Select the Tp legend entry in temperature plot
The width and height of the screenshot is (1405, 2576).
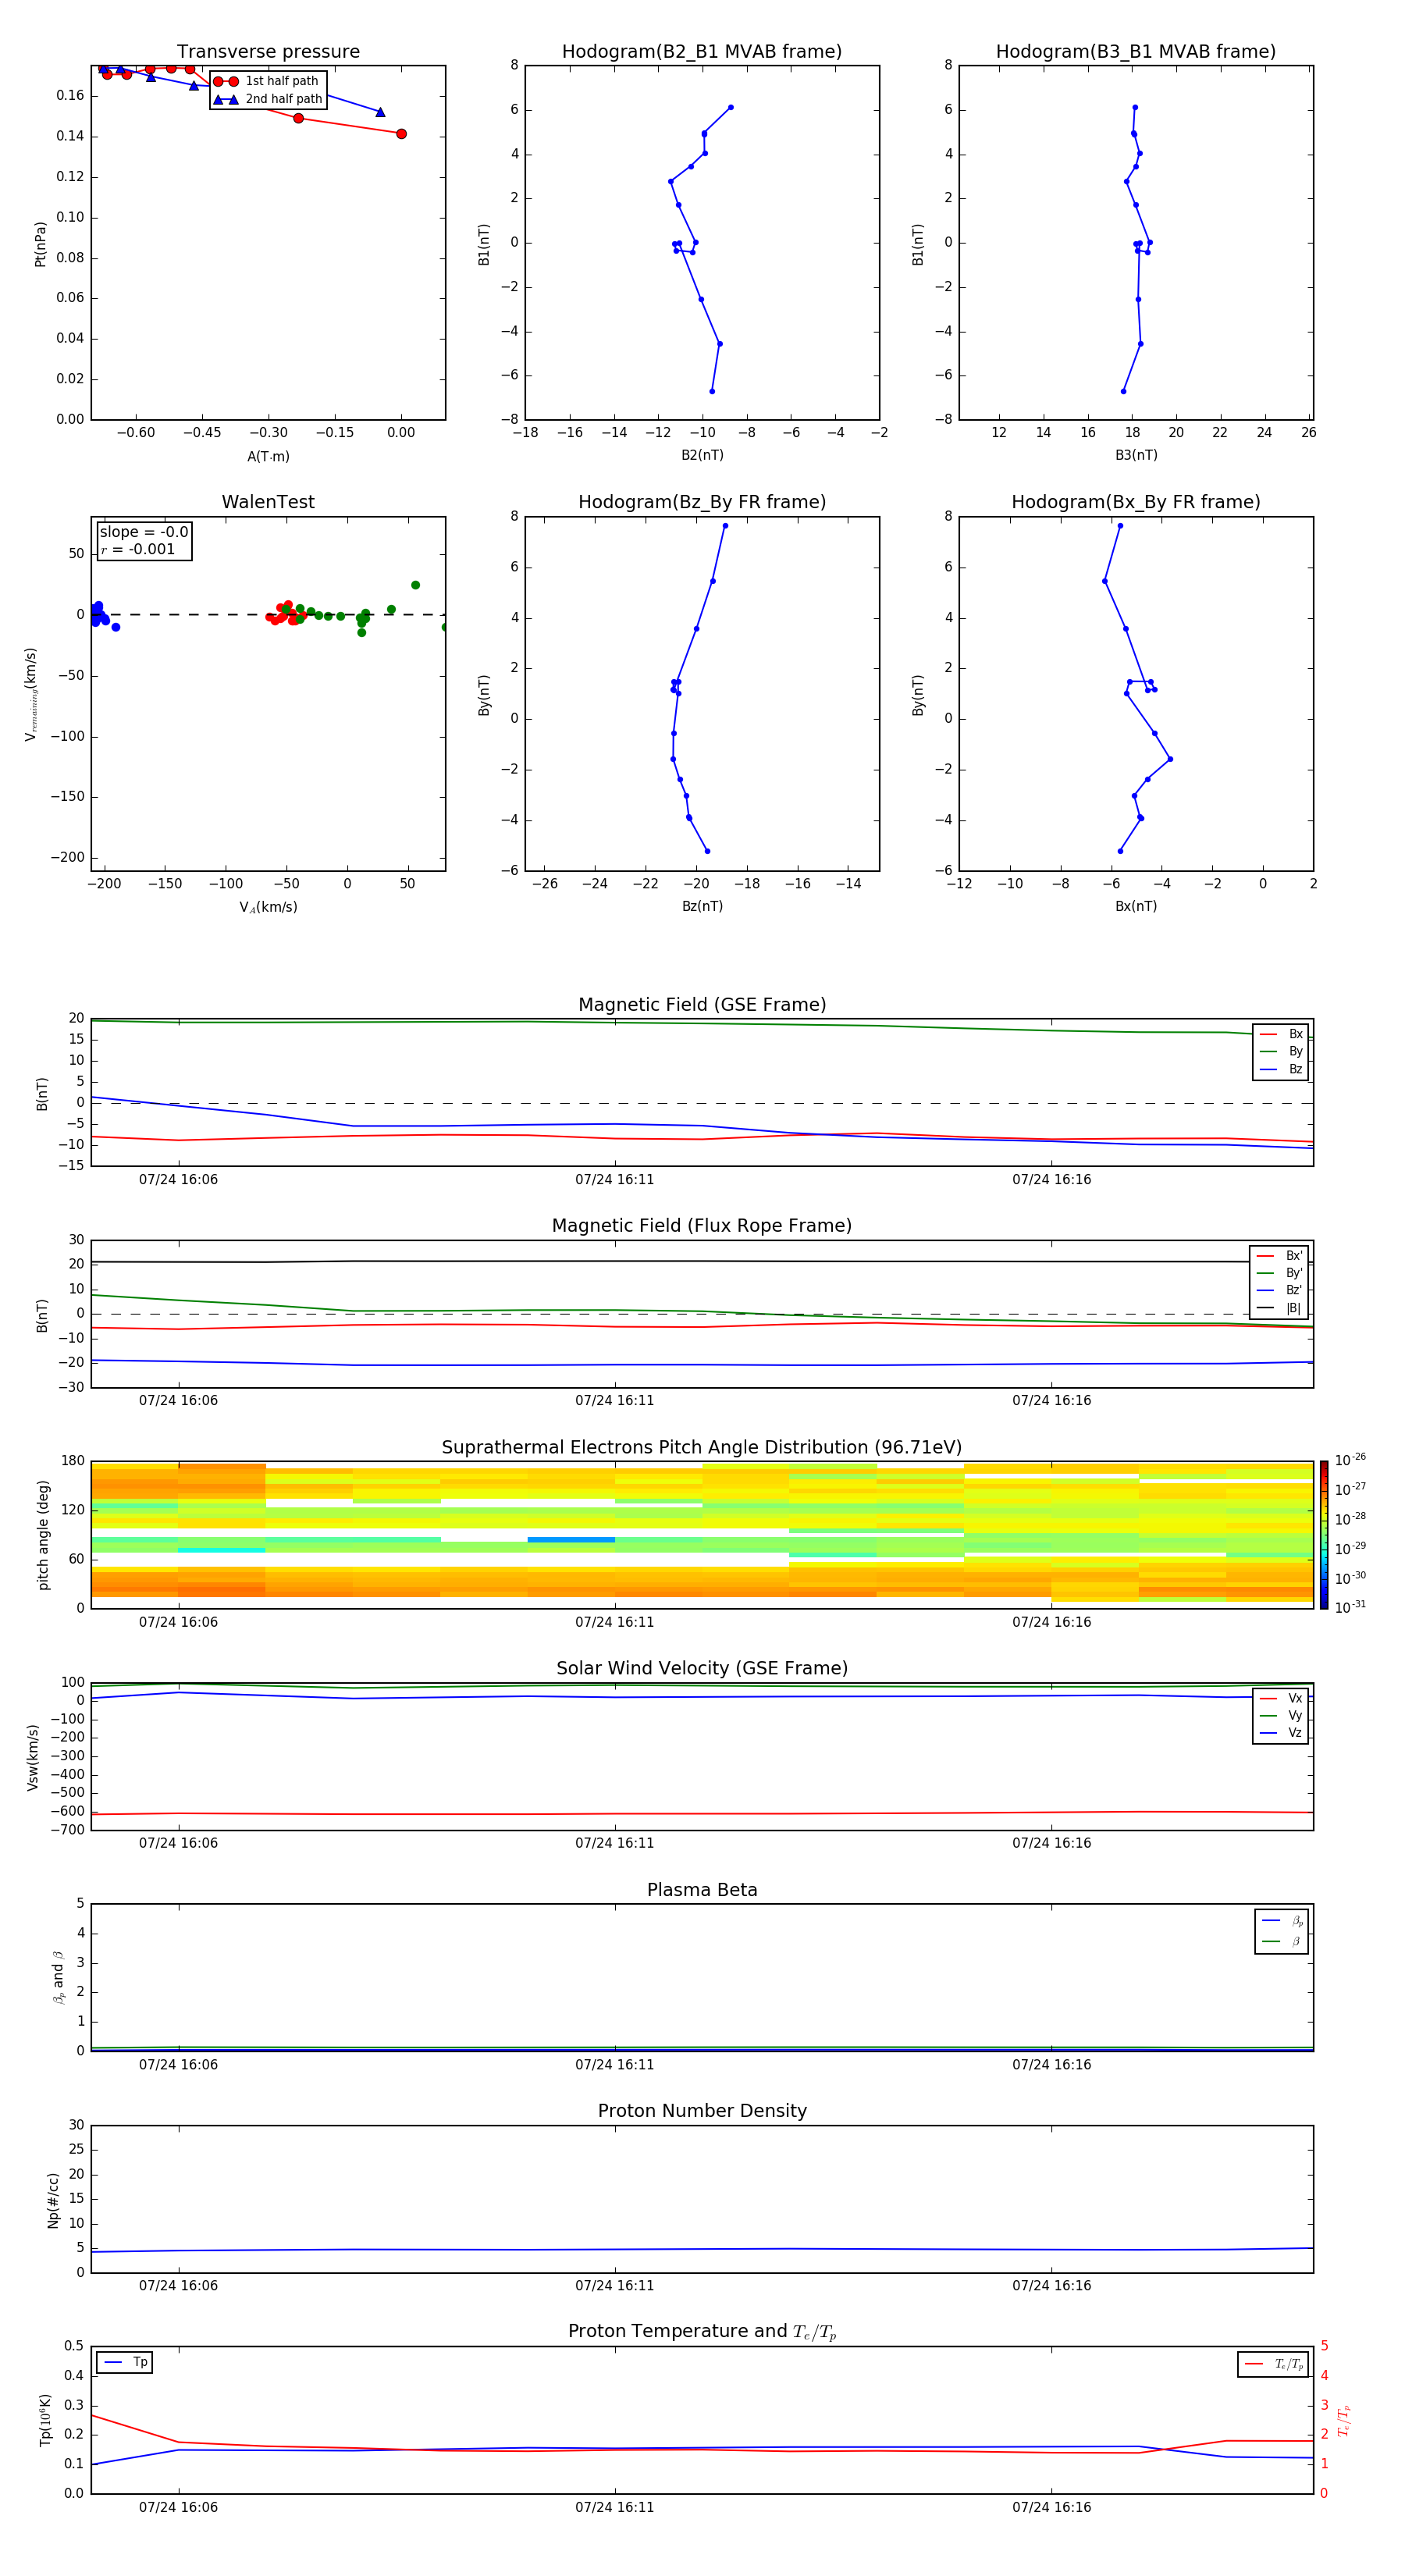pos(125,2362)
